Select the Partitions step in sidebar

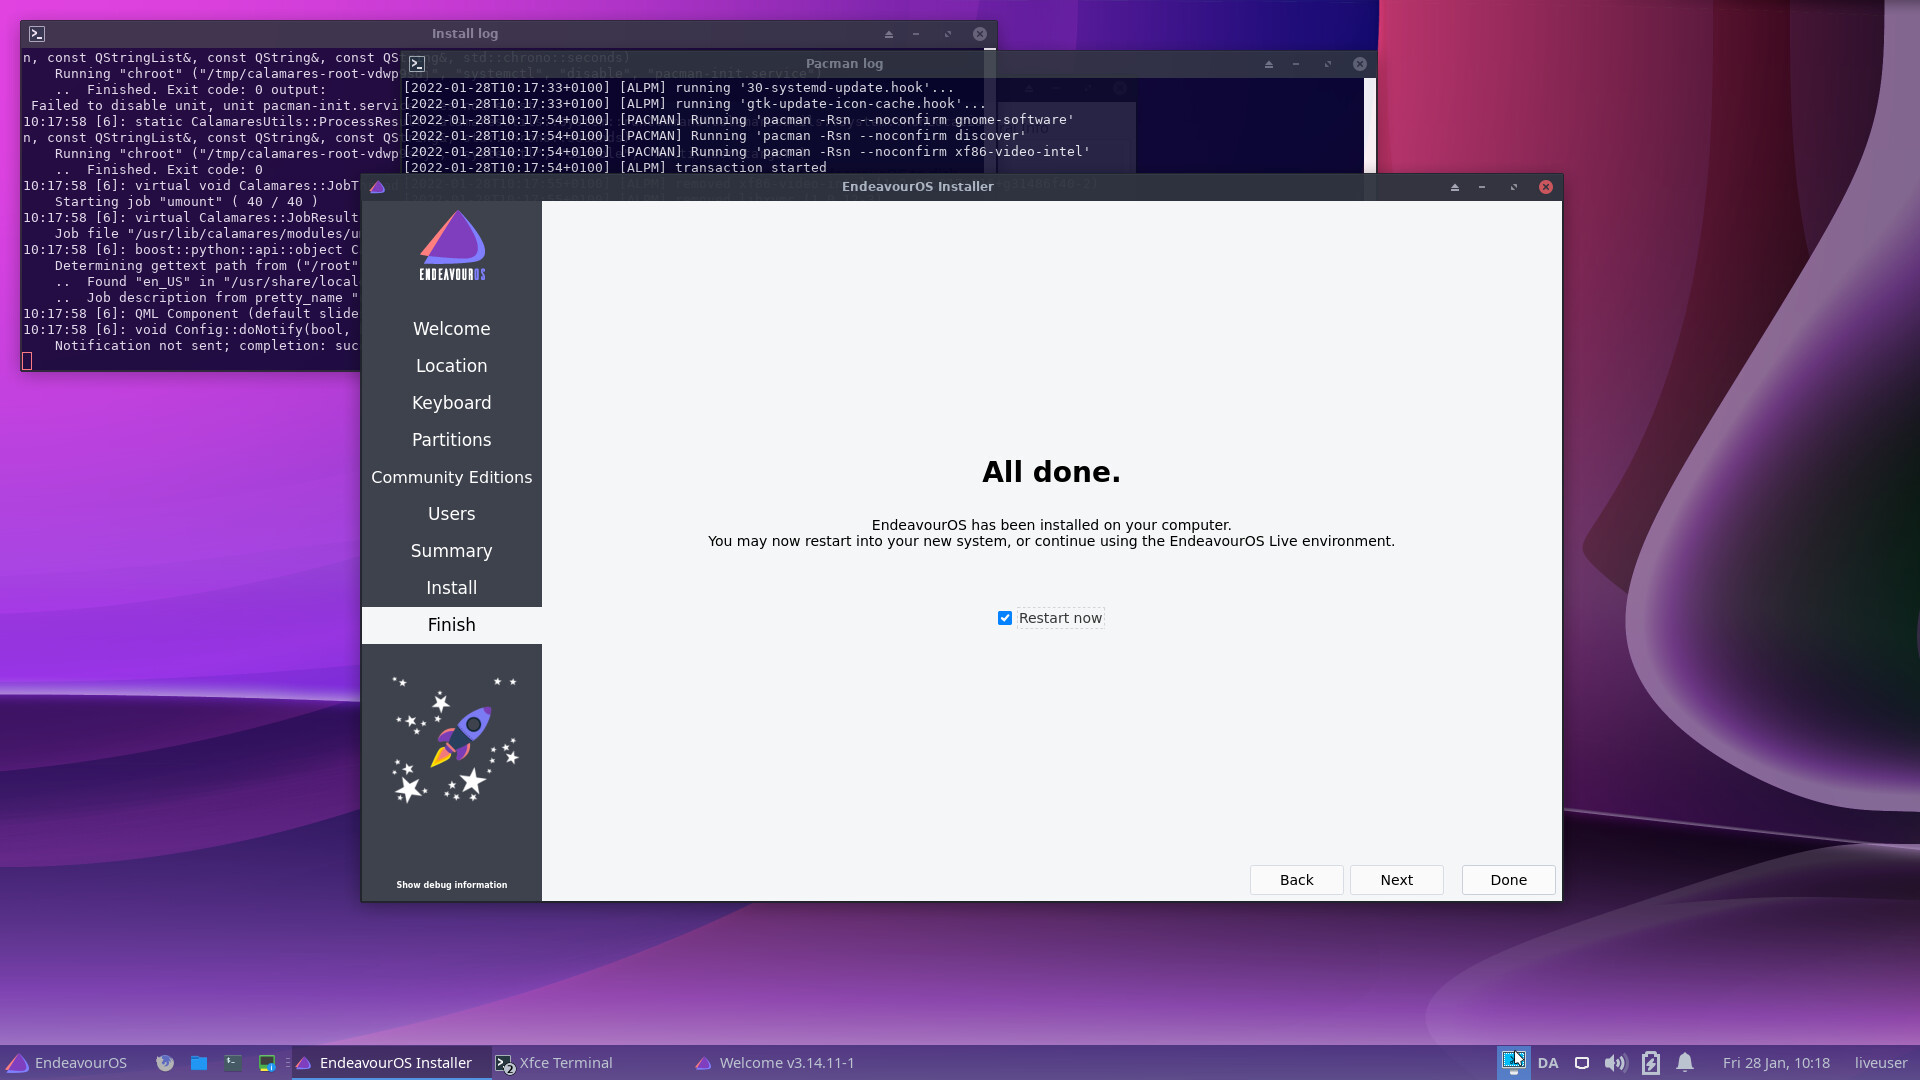tap(451, 440)
